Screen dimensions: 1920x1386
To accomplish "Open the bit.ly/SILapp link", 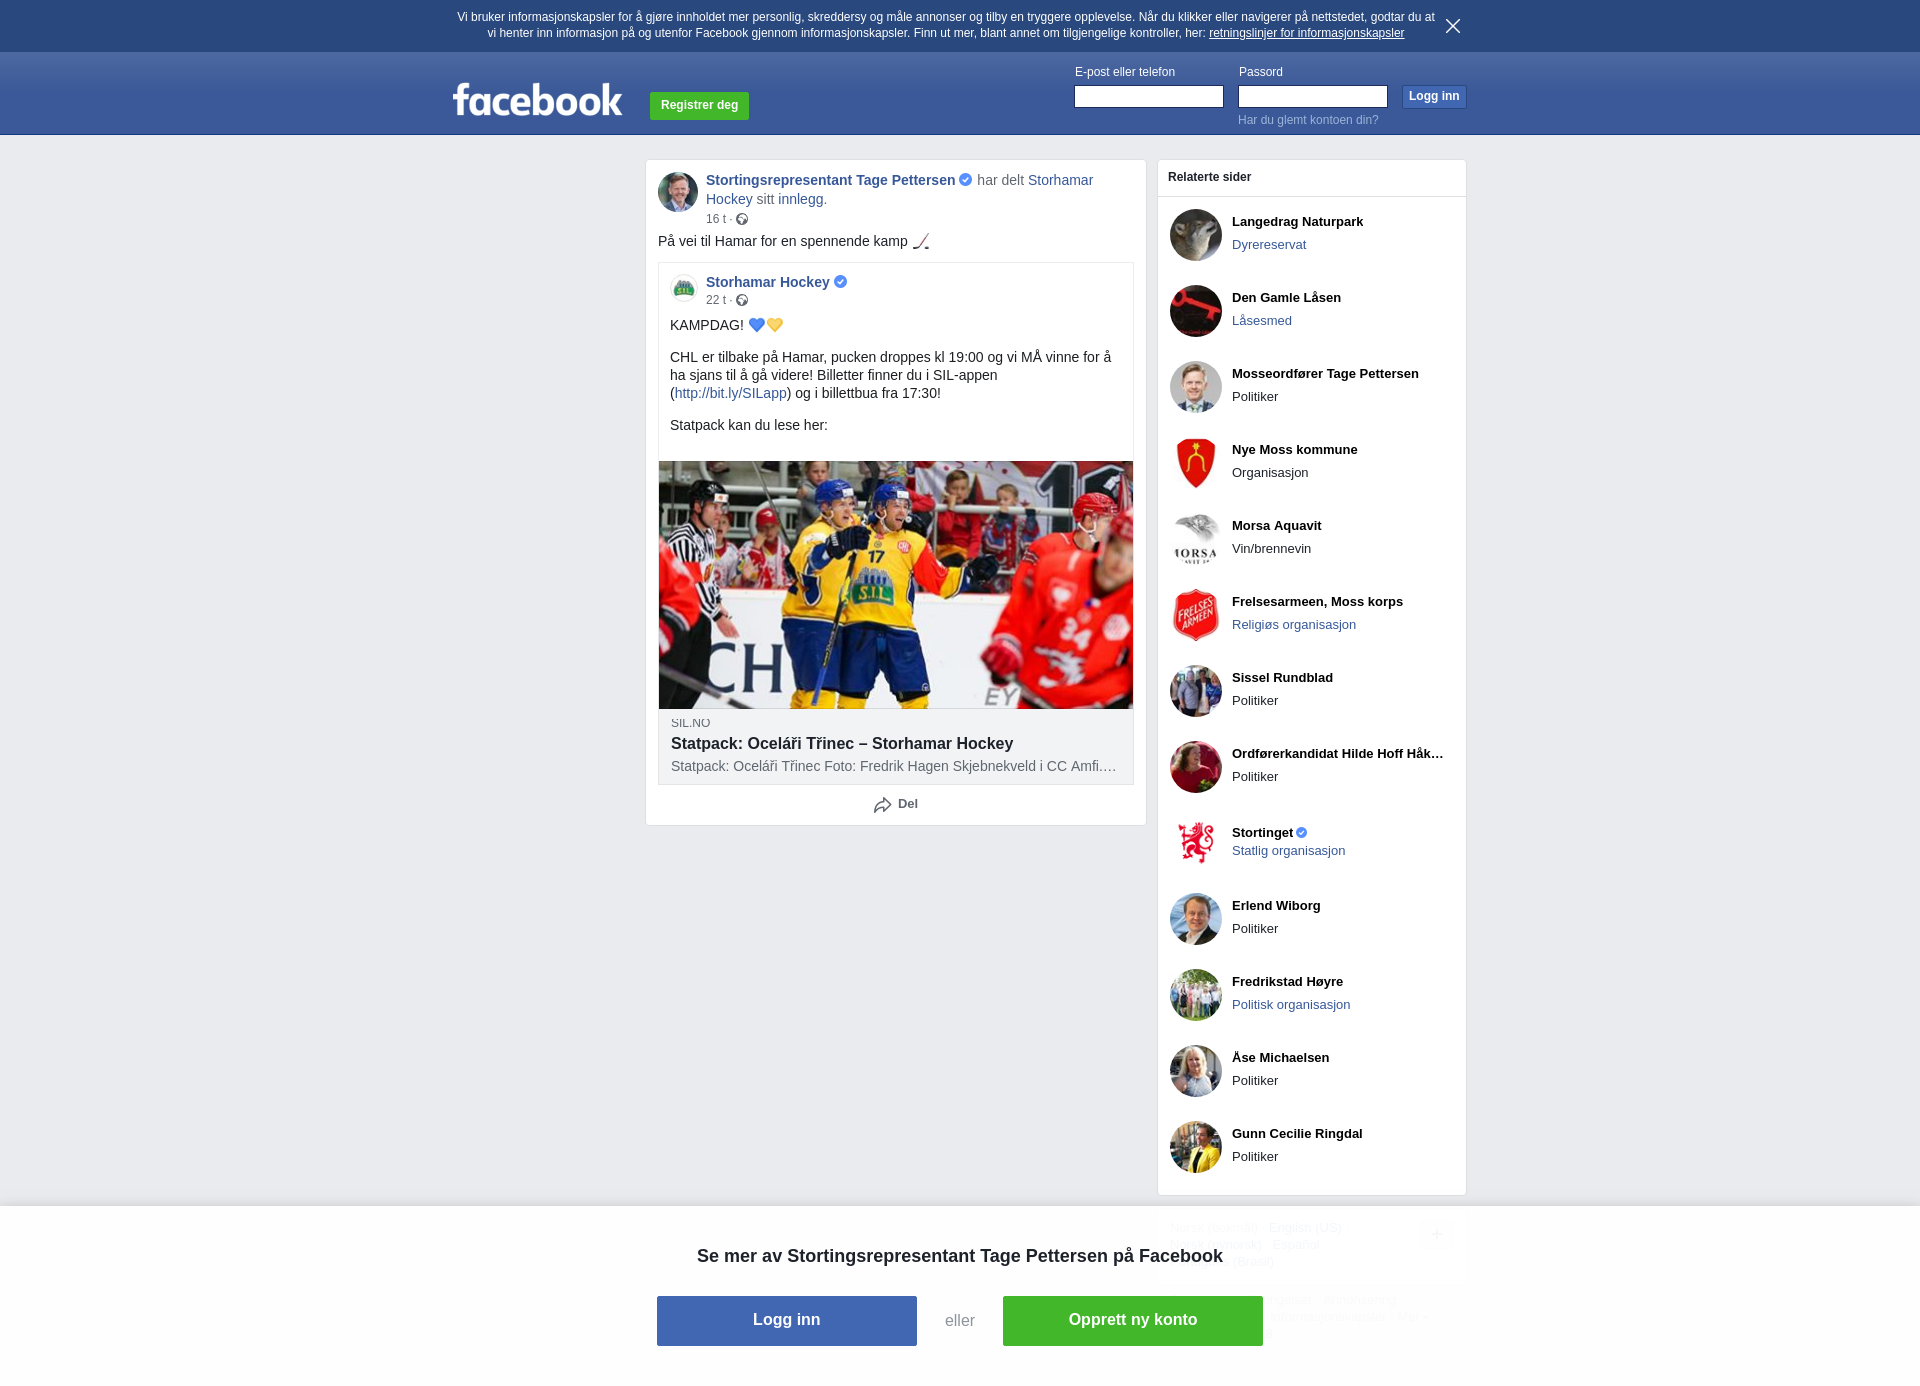I will tap(730, 393).
